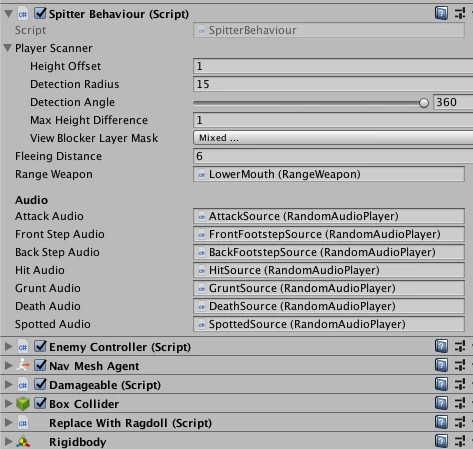The width and height of the screenshot is (473, 449).
Task: Click the Detection Angle slider handle
Action: (x=424, y=103)
